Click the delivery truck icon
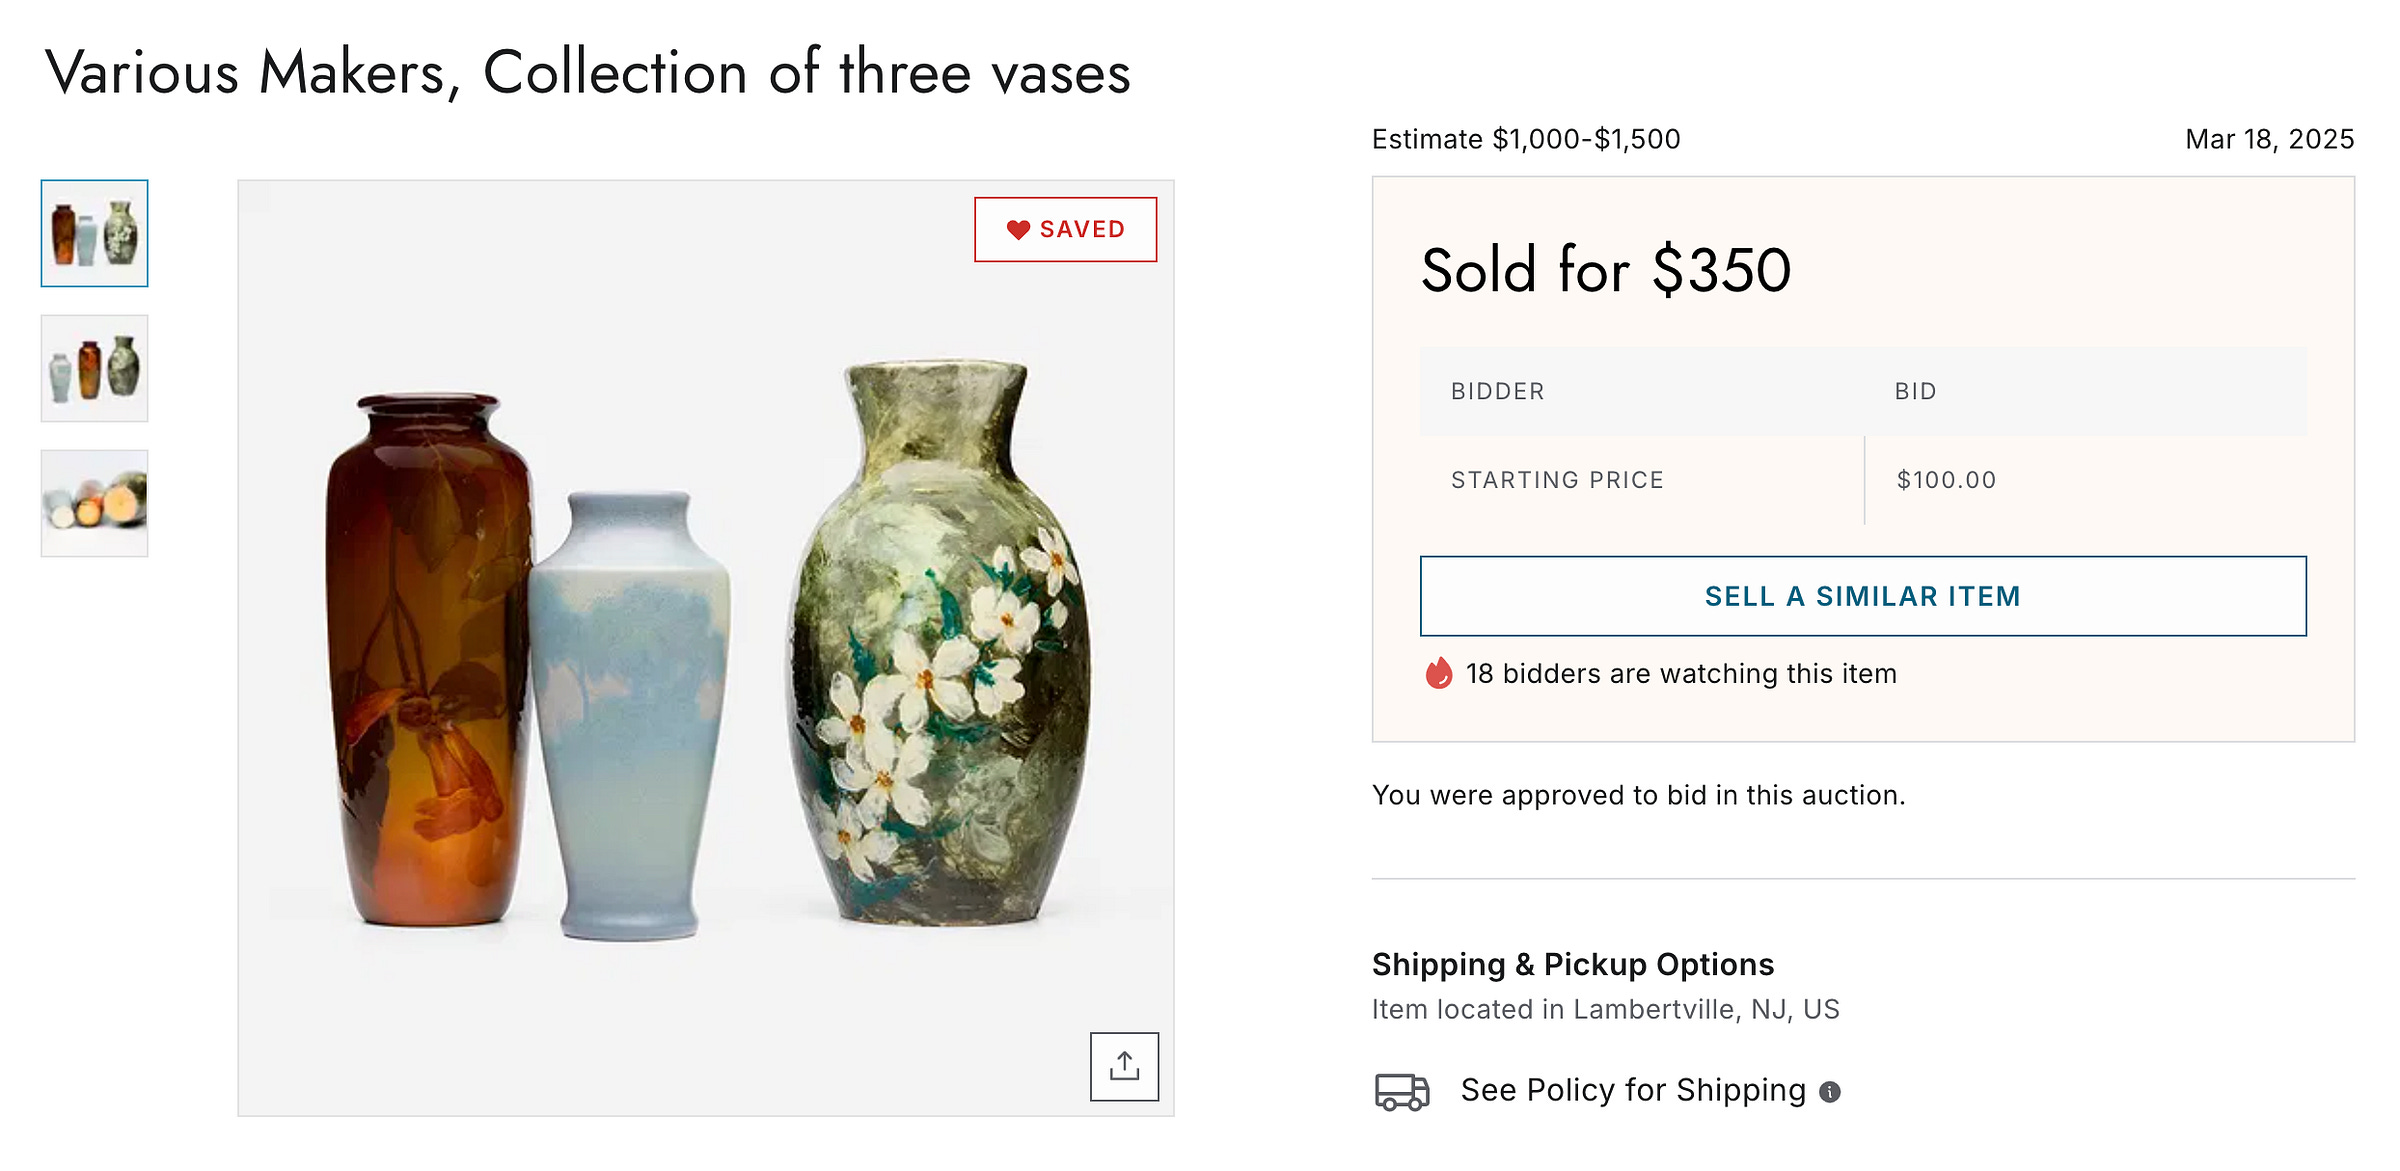The width and height of the screenshot is (2400, 1171). click(x=1402, y=1091)
